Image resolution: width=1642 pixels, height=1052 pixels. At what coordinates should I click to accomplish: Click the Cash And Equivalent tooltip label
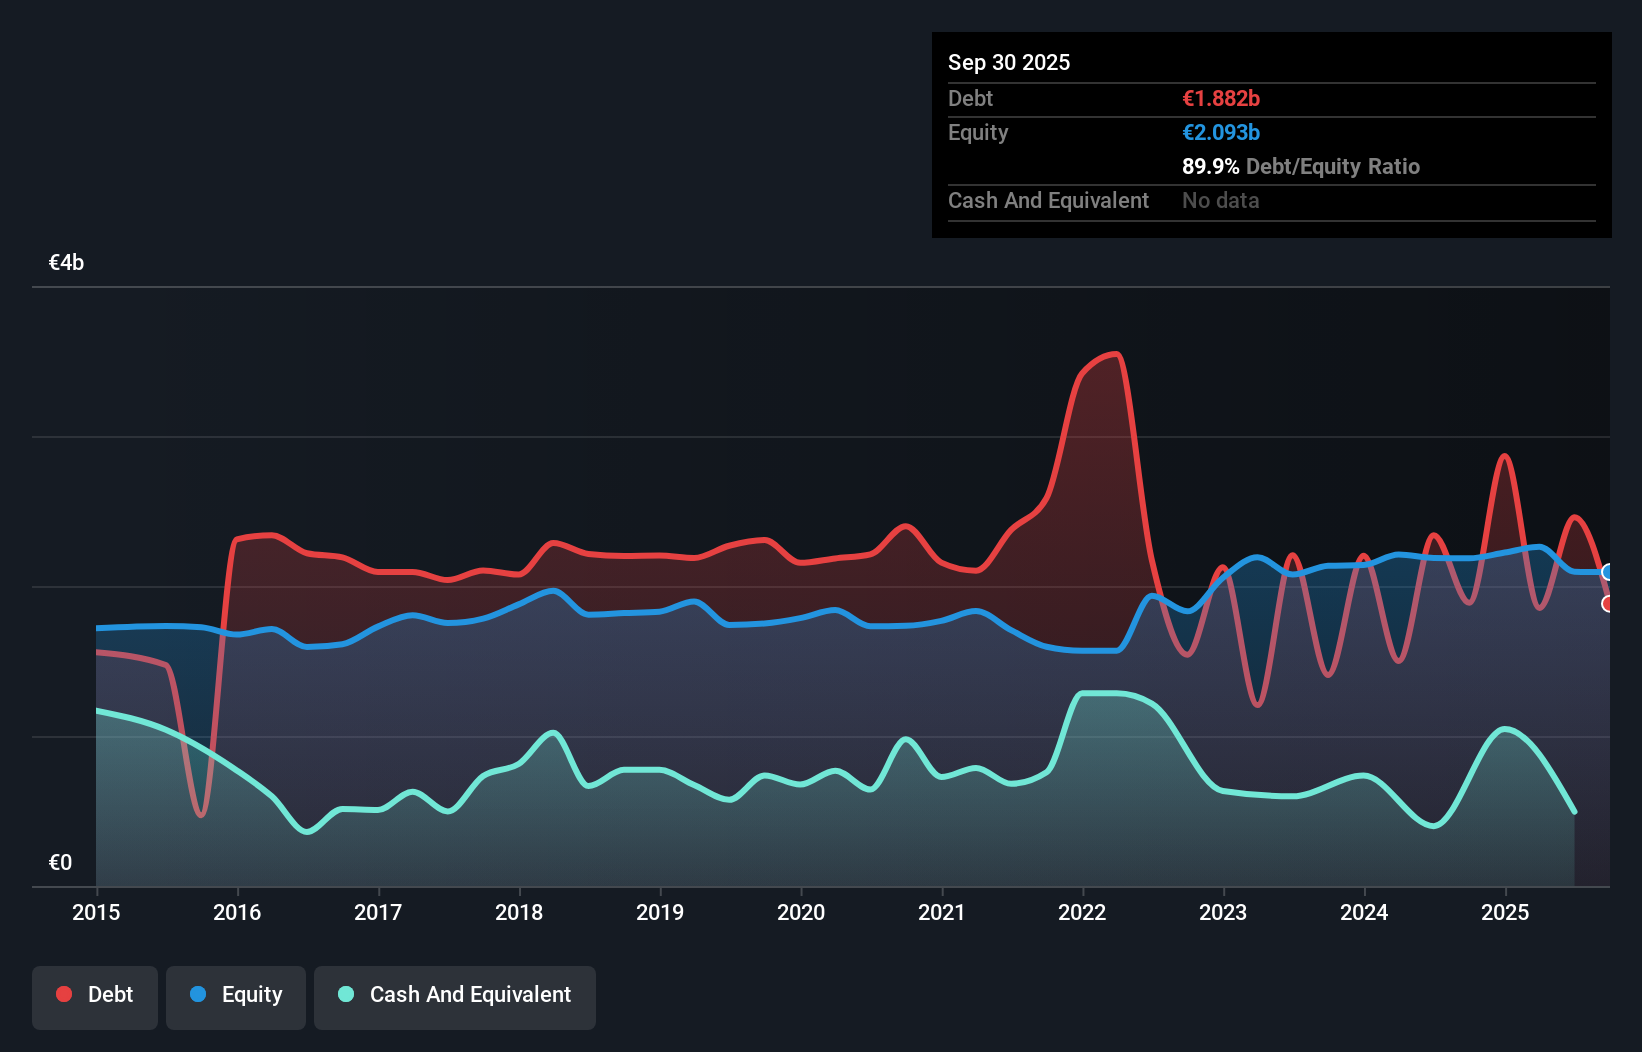coord(1048,200)
